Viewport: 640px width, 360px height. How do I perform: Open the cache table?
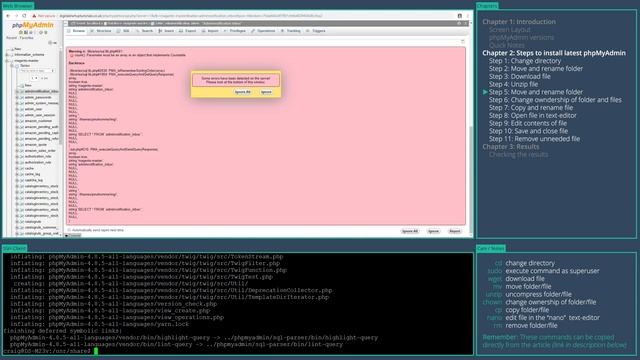coord(29,169)
